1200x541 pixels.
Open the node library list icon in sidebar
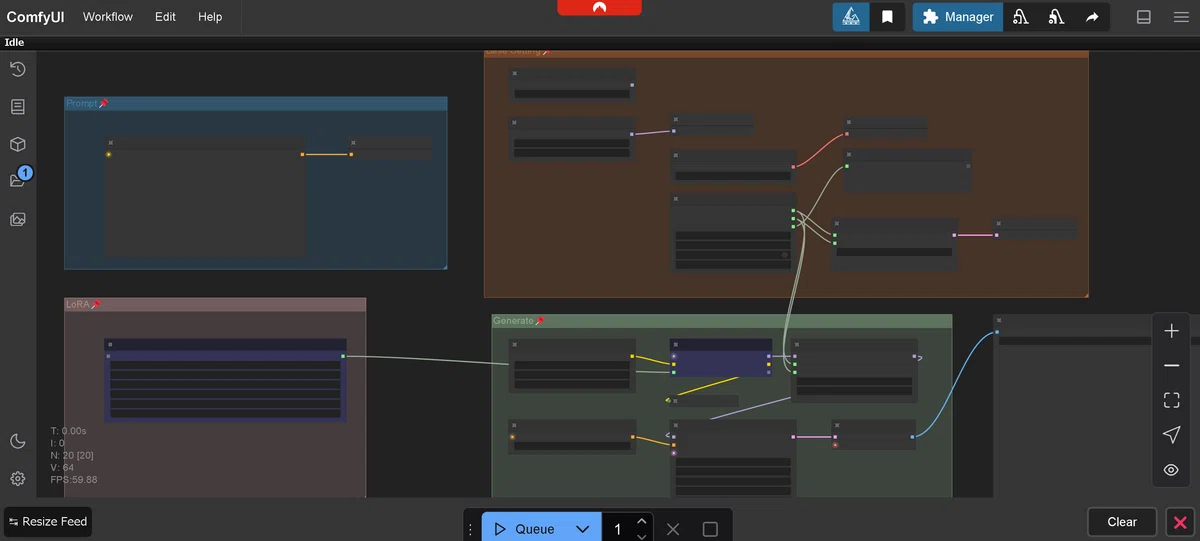(17, 106)
